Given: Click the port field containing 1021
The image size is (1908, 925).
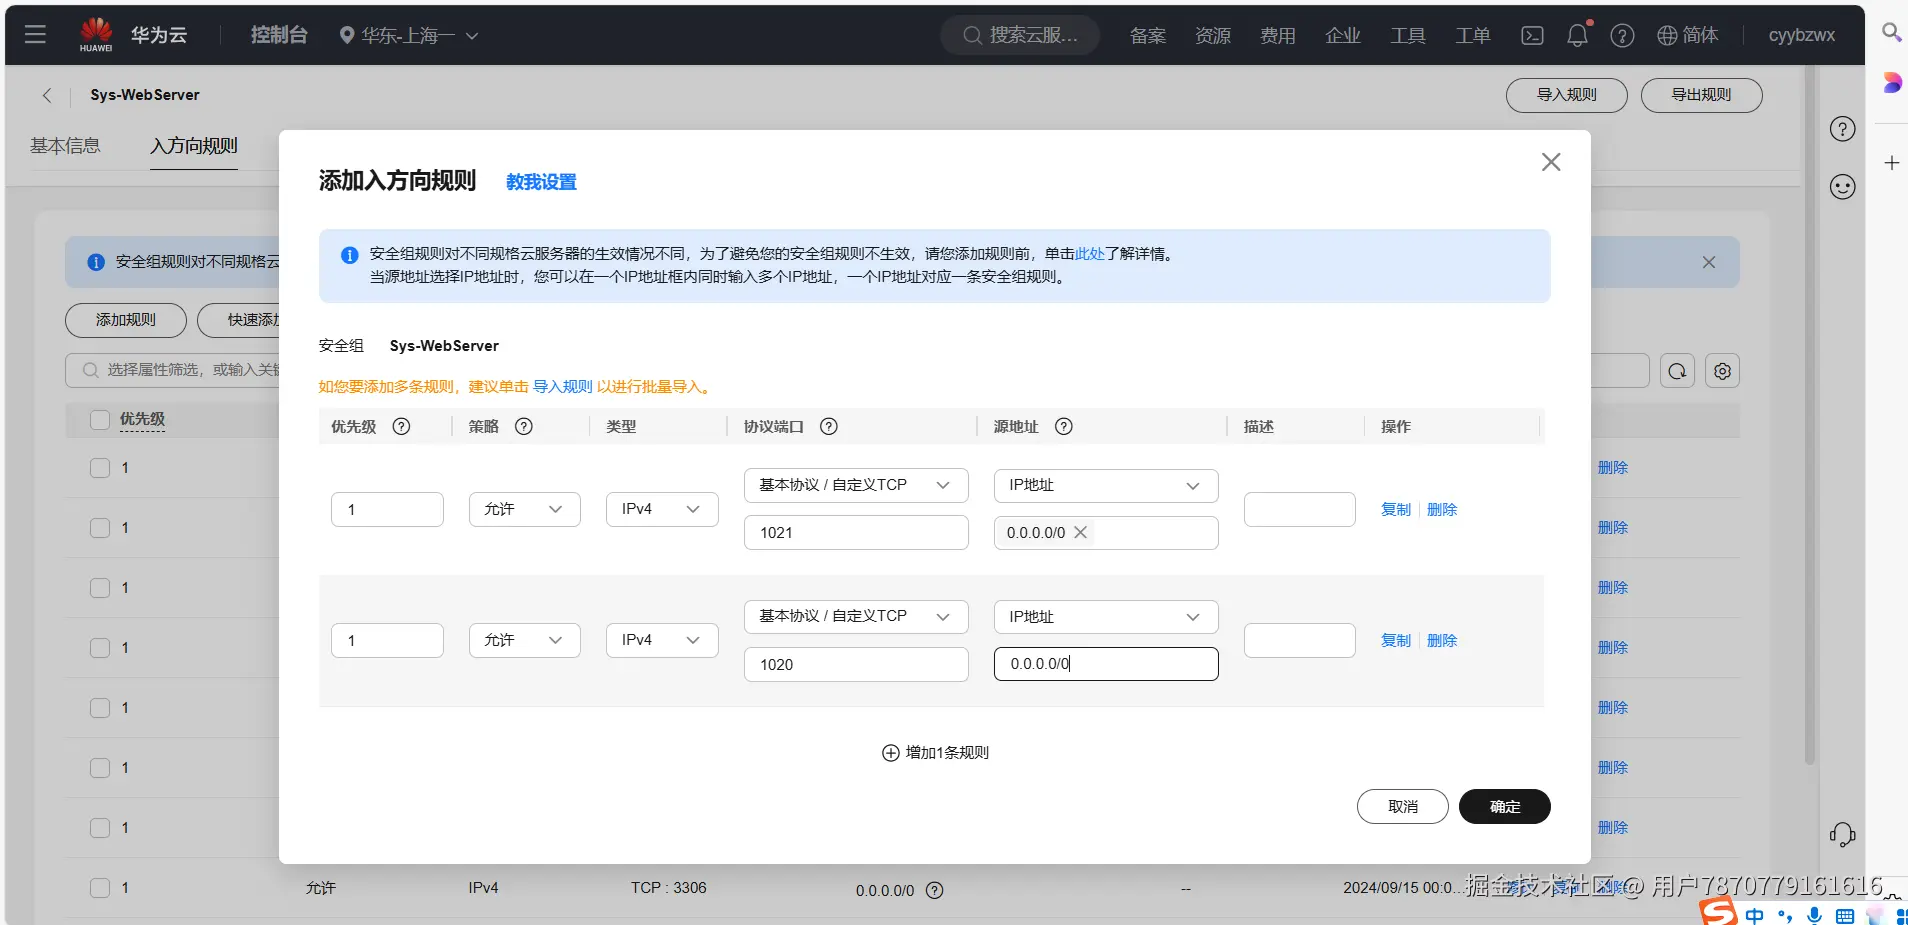Looking at the screenshot, I should 856,533.
